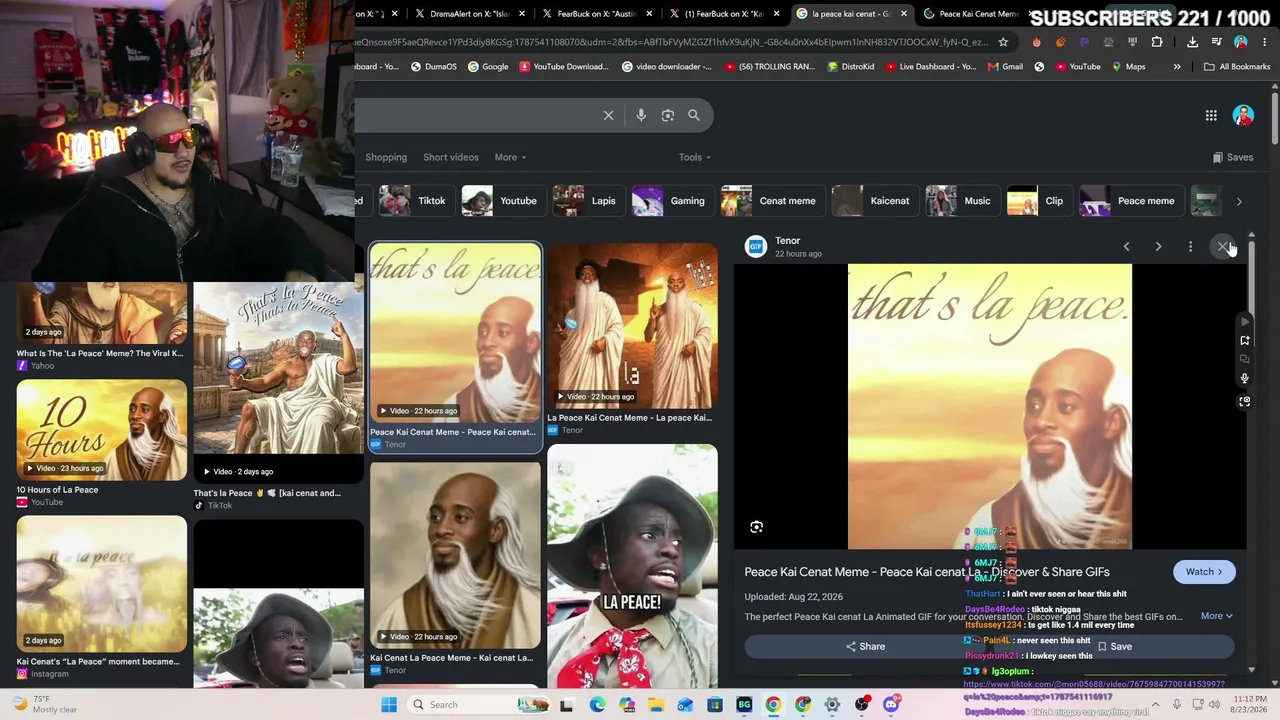Clear the Google search box text
Screen dimensions: 1280x720
[x=608, y=115]
